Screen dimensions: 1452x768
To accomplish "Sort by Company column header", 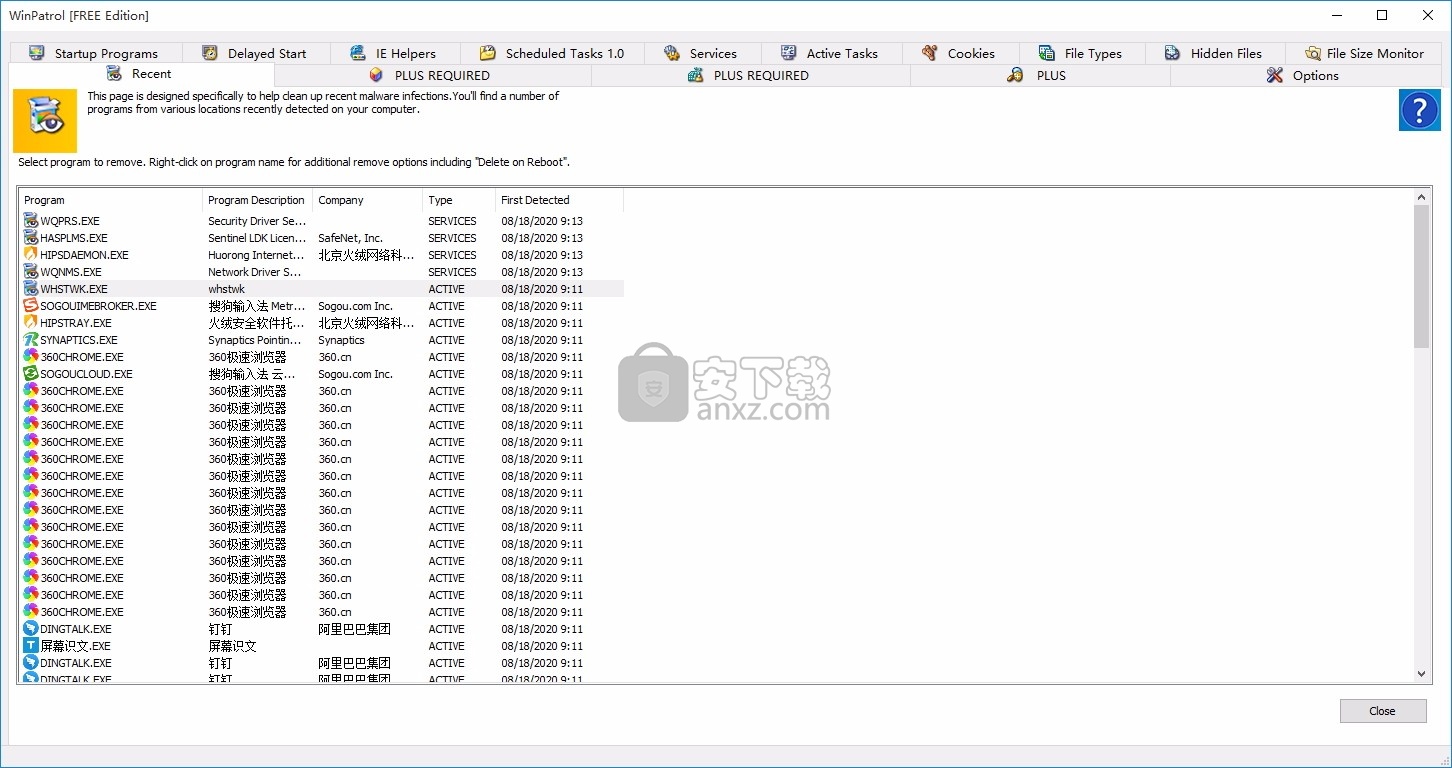I will [x=367, y=200].
